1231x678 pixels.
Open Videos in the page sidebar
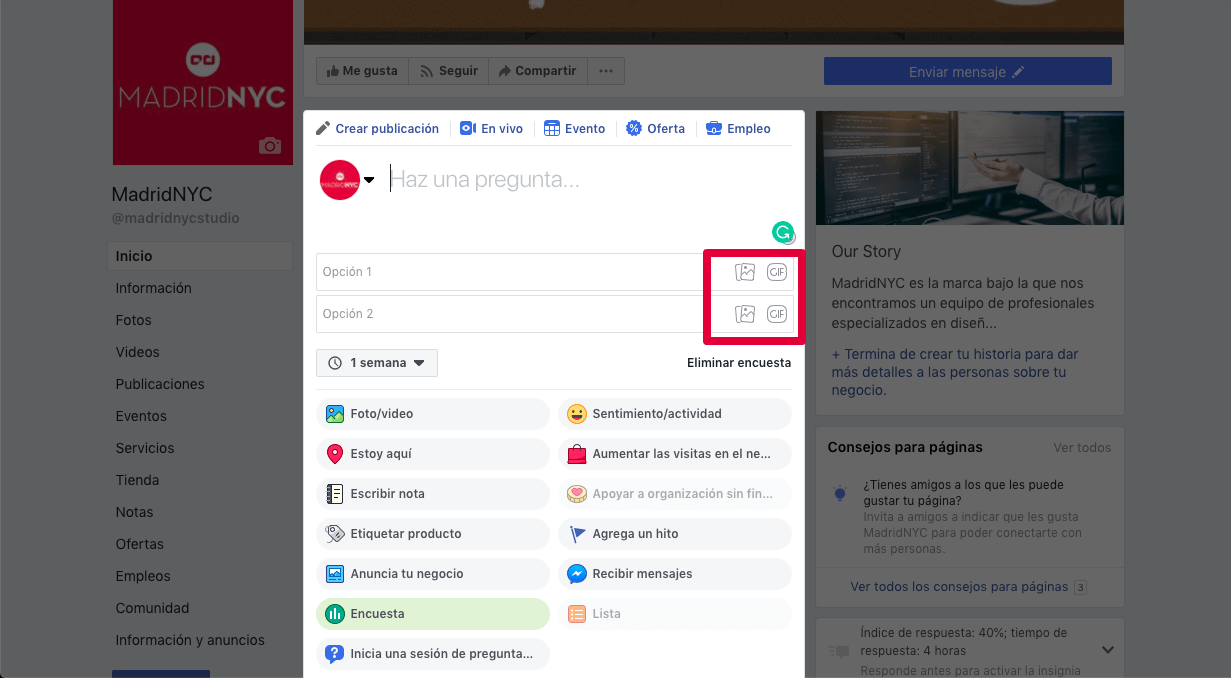(x=137, y=352)
